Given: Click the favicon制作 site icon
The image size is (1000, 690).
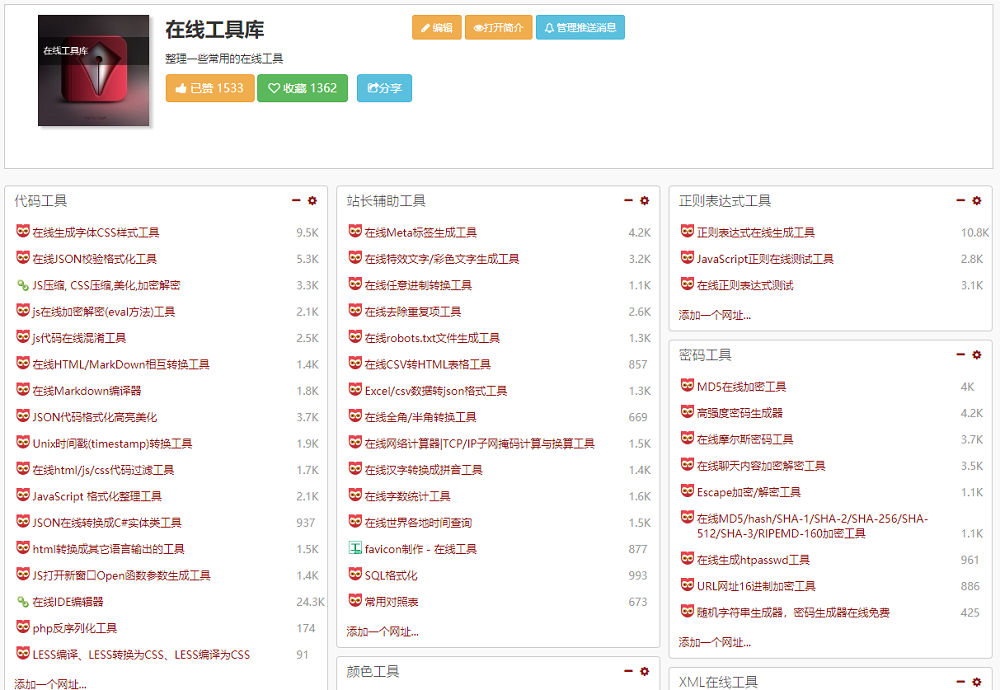Looking at the screenshot, I should click(x=355, y=548).
